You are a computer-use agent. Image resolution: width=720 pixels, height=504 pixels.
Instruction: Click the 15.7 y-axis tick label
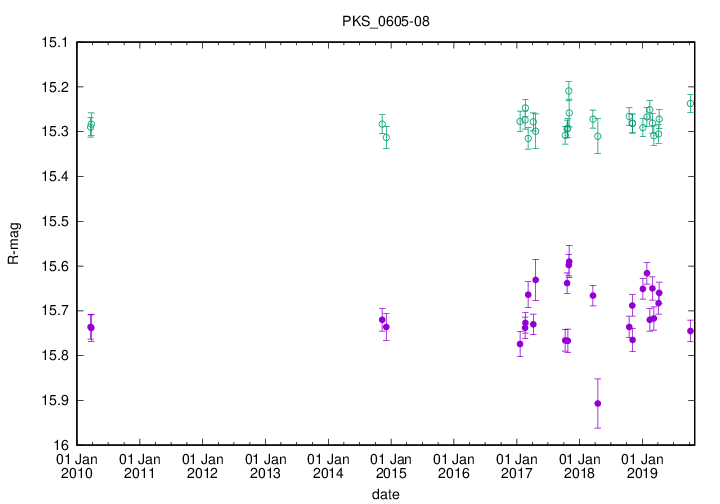pos(54,310)
